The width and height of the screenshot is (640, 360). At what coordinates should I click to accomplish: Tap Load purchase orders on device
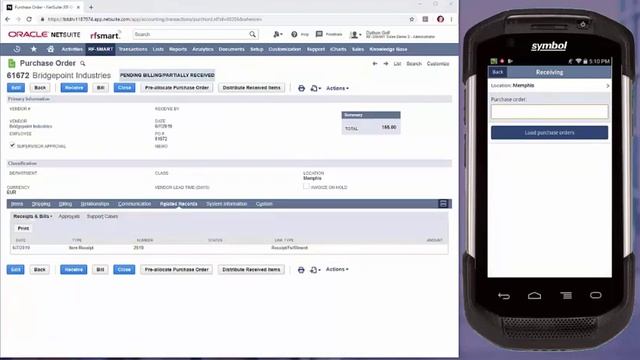[x=549, y=133]
